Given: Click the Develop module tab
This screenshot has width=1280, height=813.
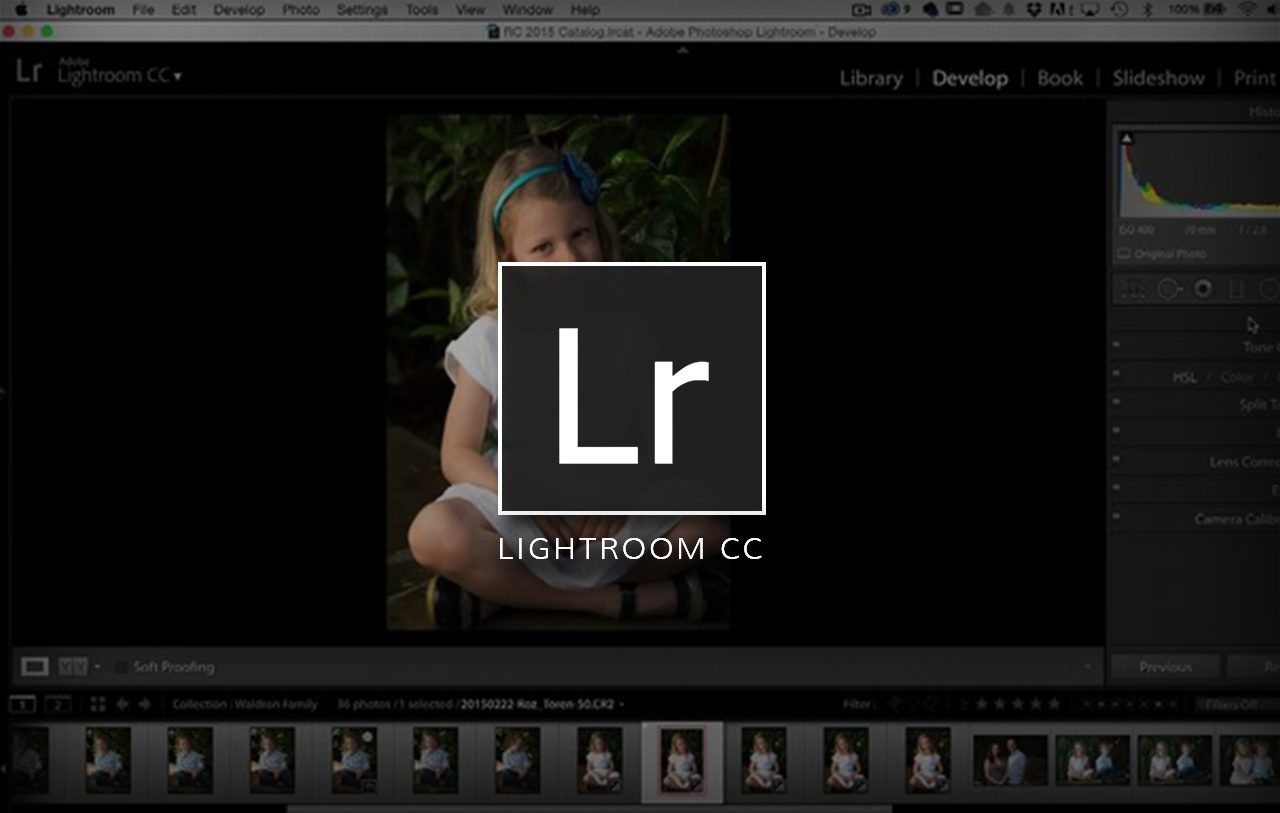Looking at the screenshot, I should (970, 78).
